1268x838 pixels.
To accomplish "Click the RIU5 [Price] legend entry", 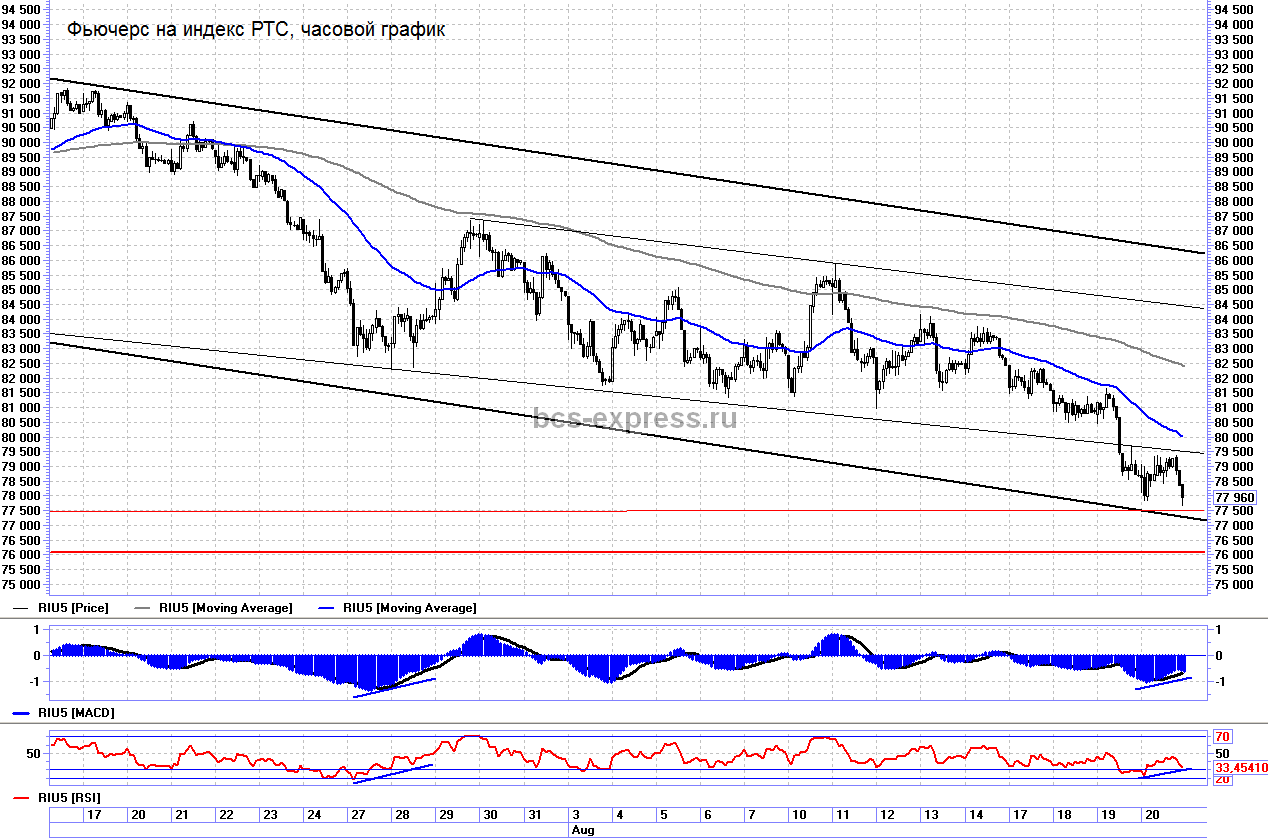I will (75, 608).
